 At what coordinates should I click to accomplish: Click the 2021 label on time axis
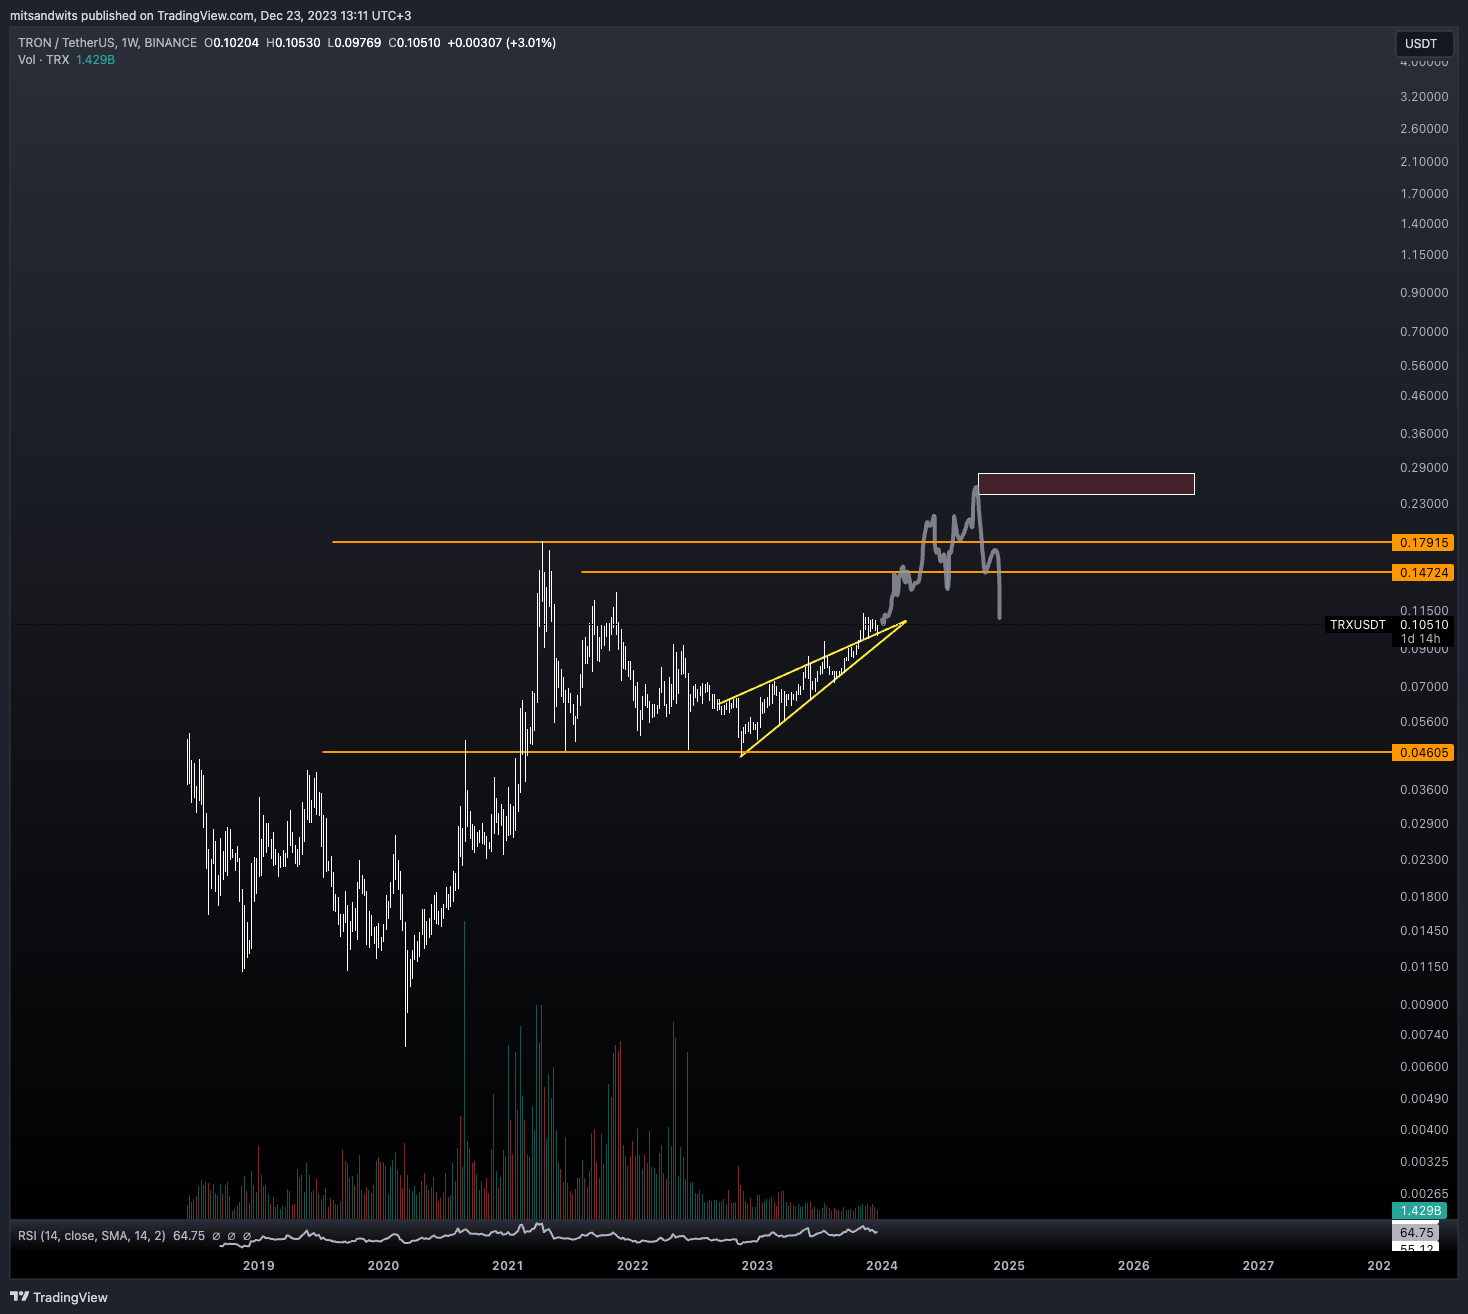click(x=508, y=1266)
